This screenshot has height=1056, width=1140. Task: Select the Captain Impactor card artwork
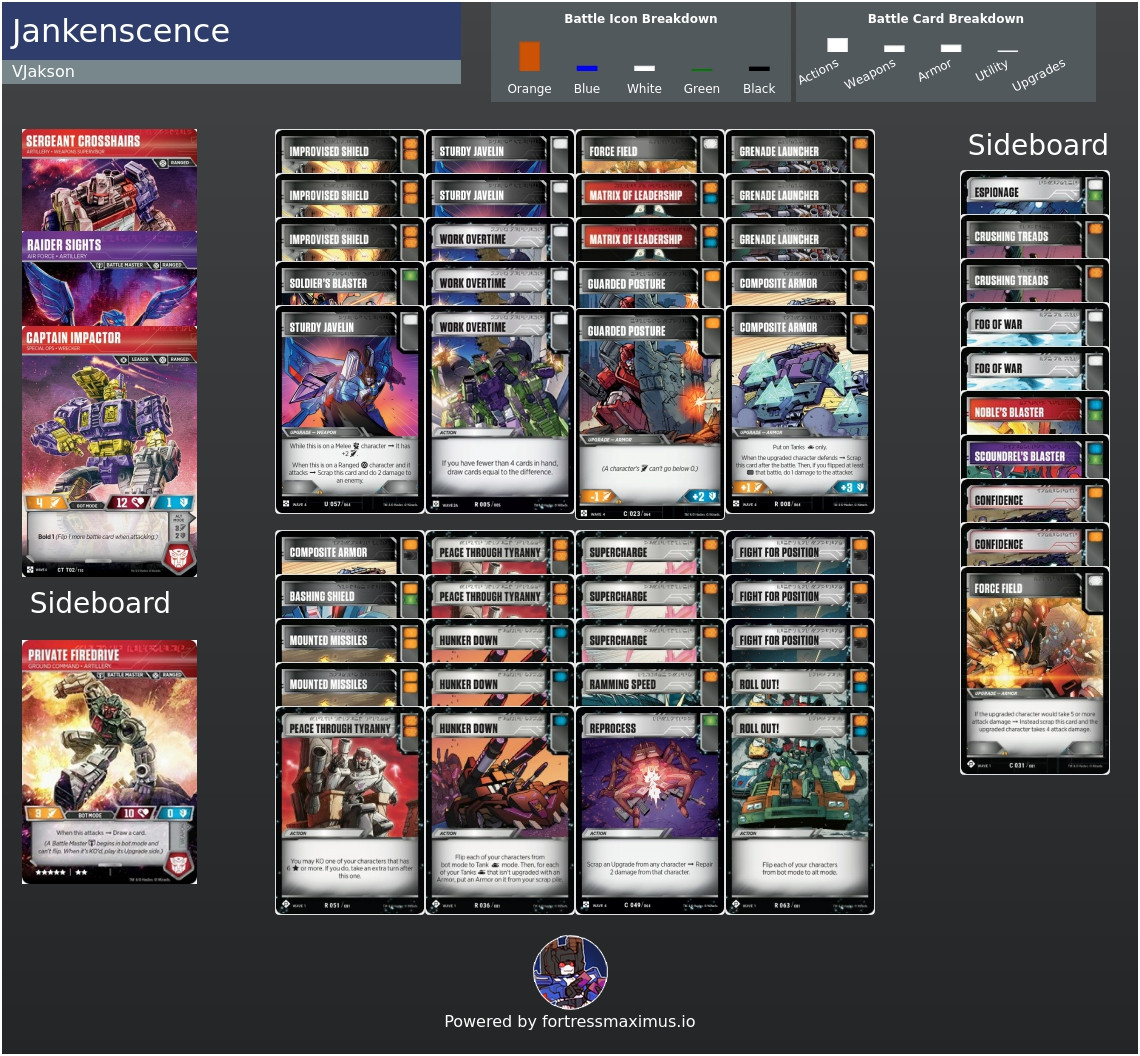point(109,425)
